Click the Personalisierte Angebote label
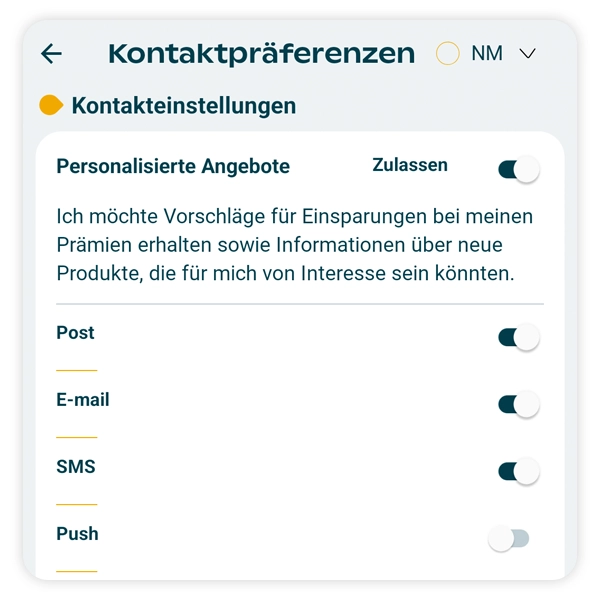Screen dimensions: 600x600 [173, 167]
